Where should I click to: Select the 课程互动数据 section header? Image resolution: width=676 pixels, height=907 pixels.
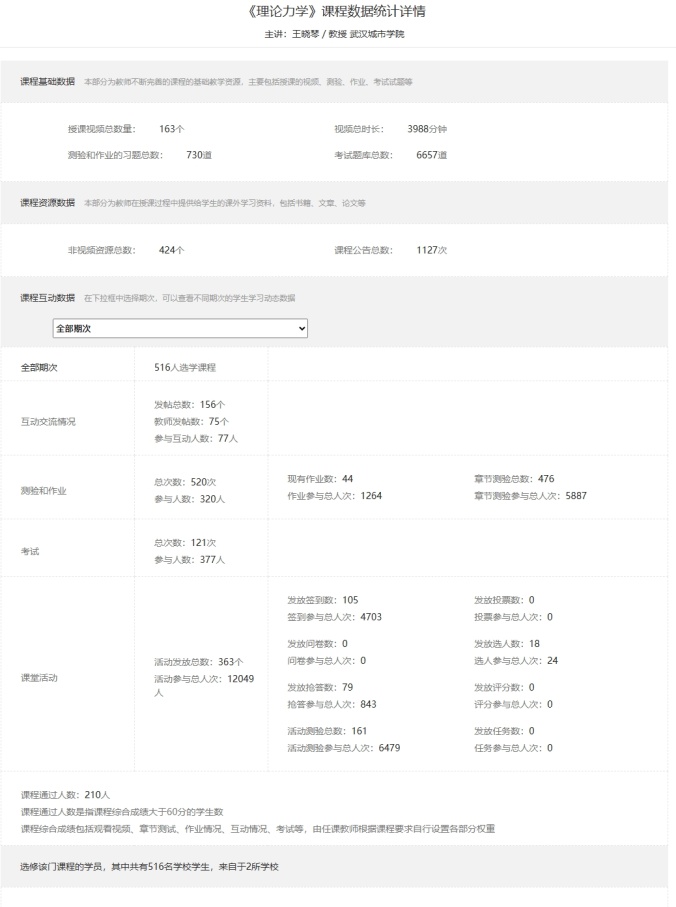pos(47,298)
